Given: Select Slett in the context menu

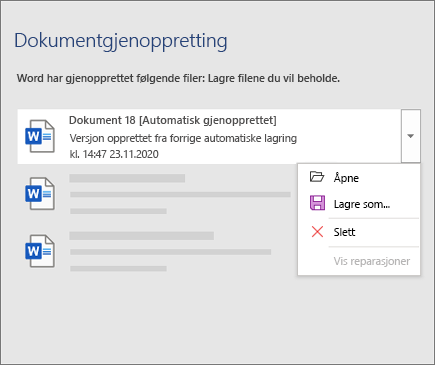Looking at the screenshot, I should click(359, 232).
